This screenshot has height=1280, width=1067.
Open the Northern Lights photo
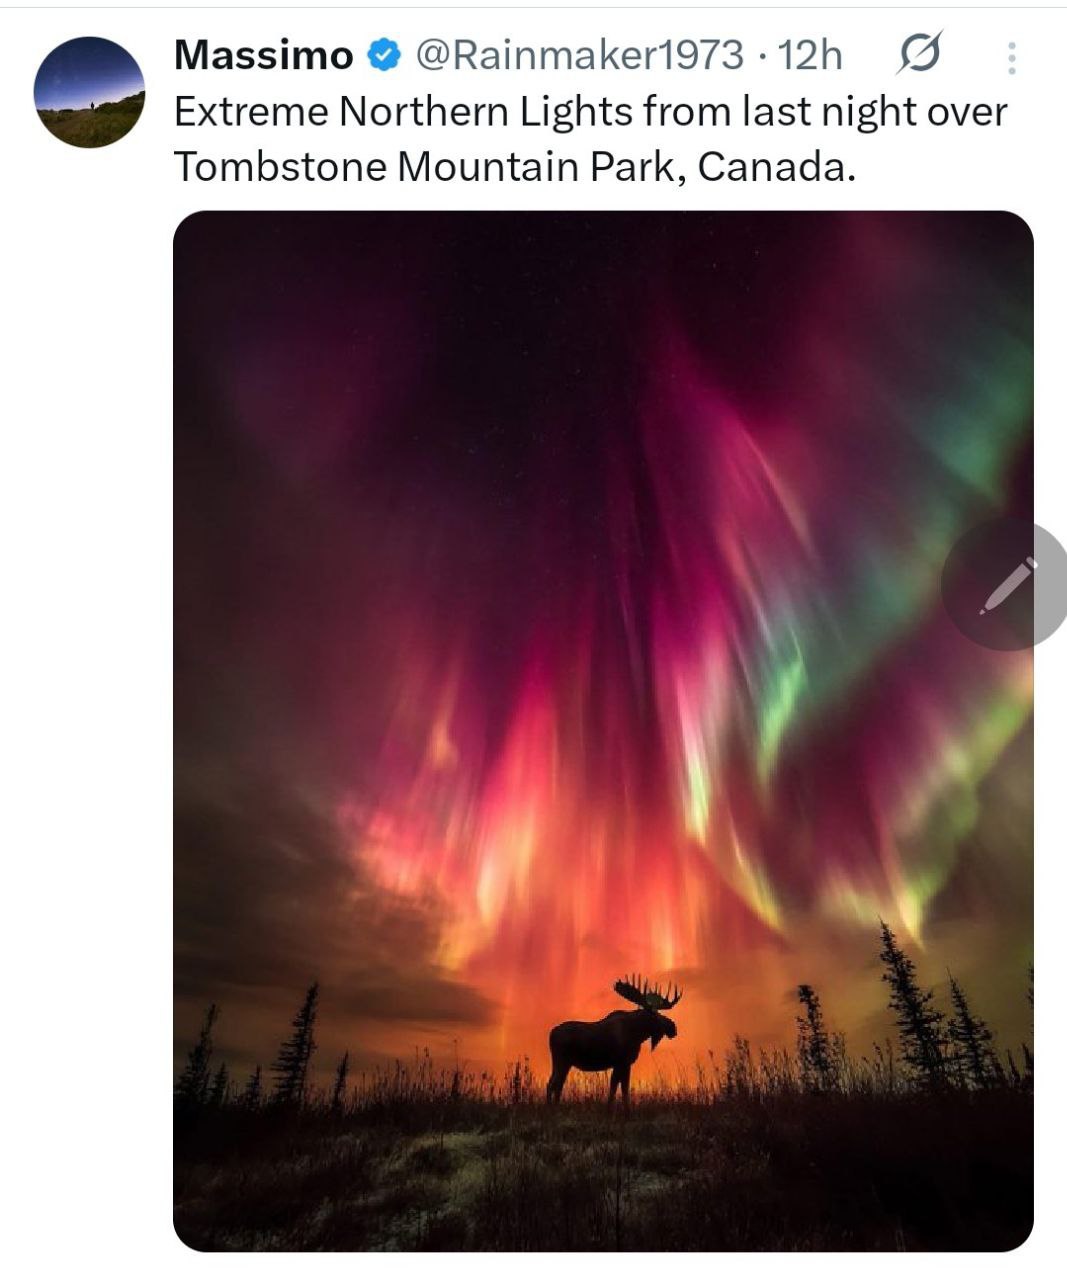602,600
